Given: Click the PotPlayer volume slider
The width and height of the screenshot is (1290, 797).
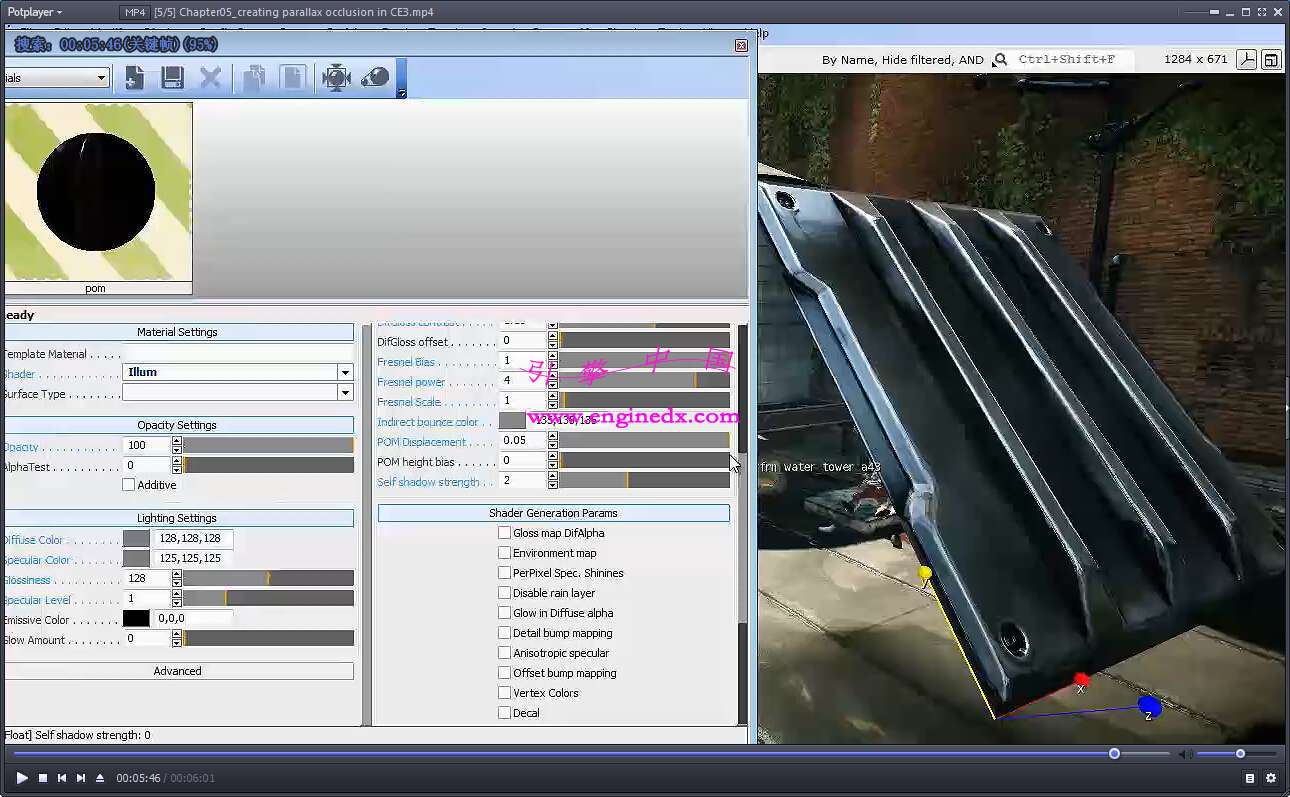Looking at the screenshot, I should (1236, 754).
